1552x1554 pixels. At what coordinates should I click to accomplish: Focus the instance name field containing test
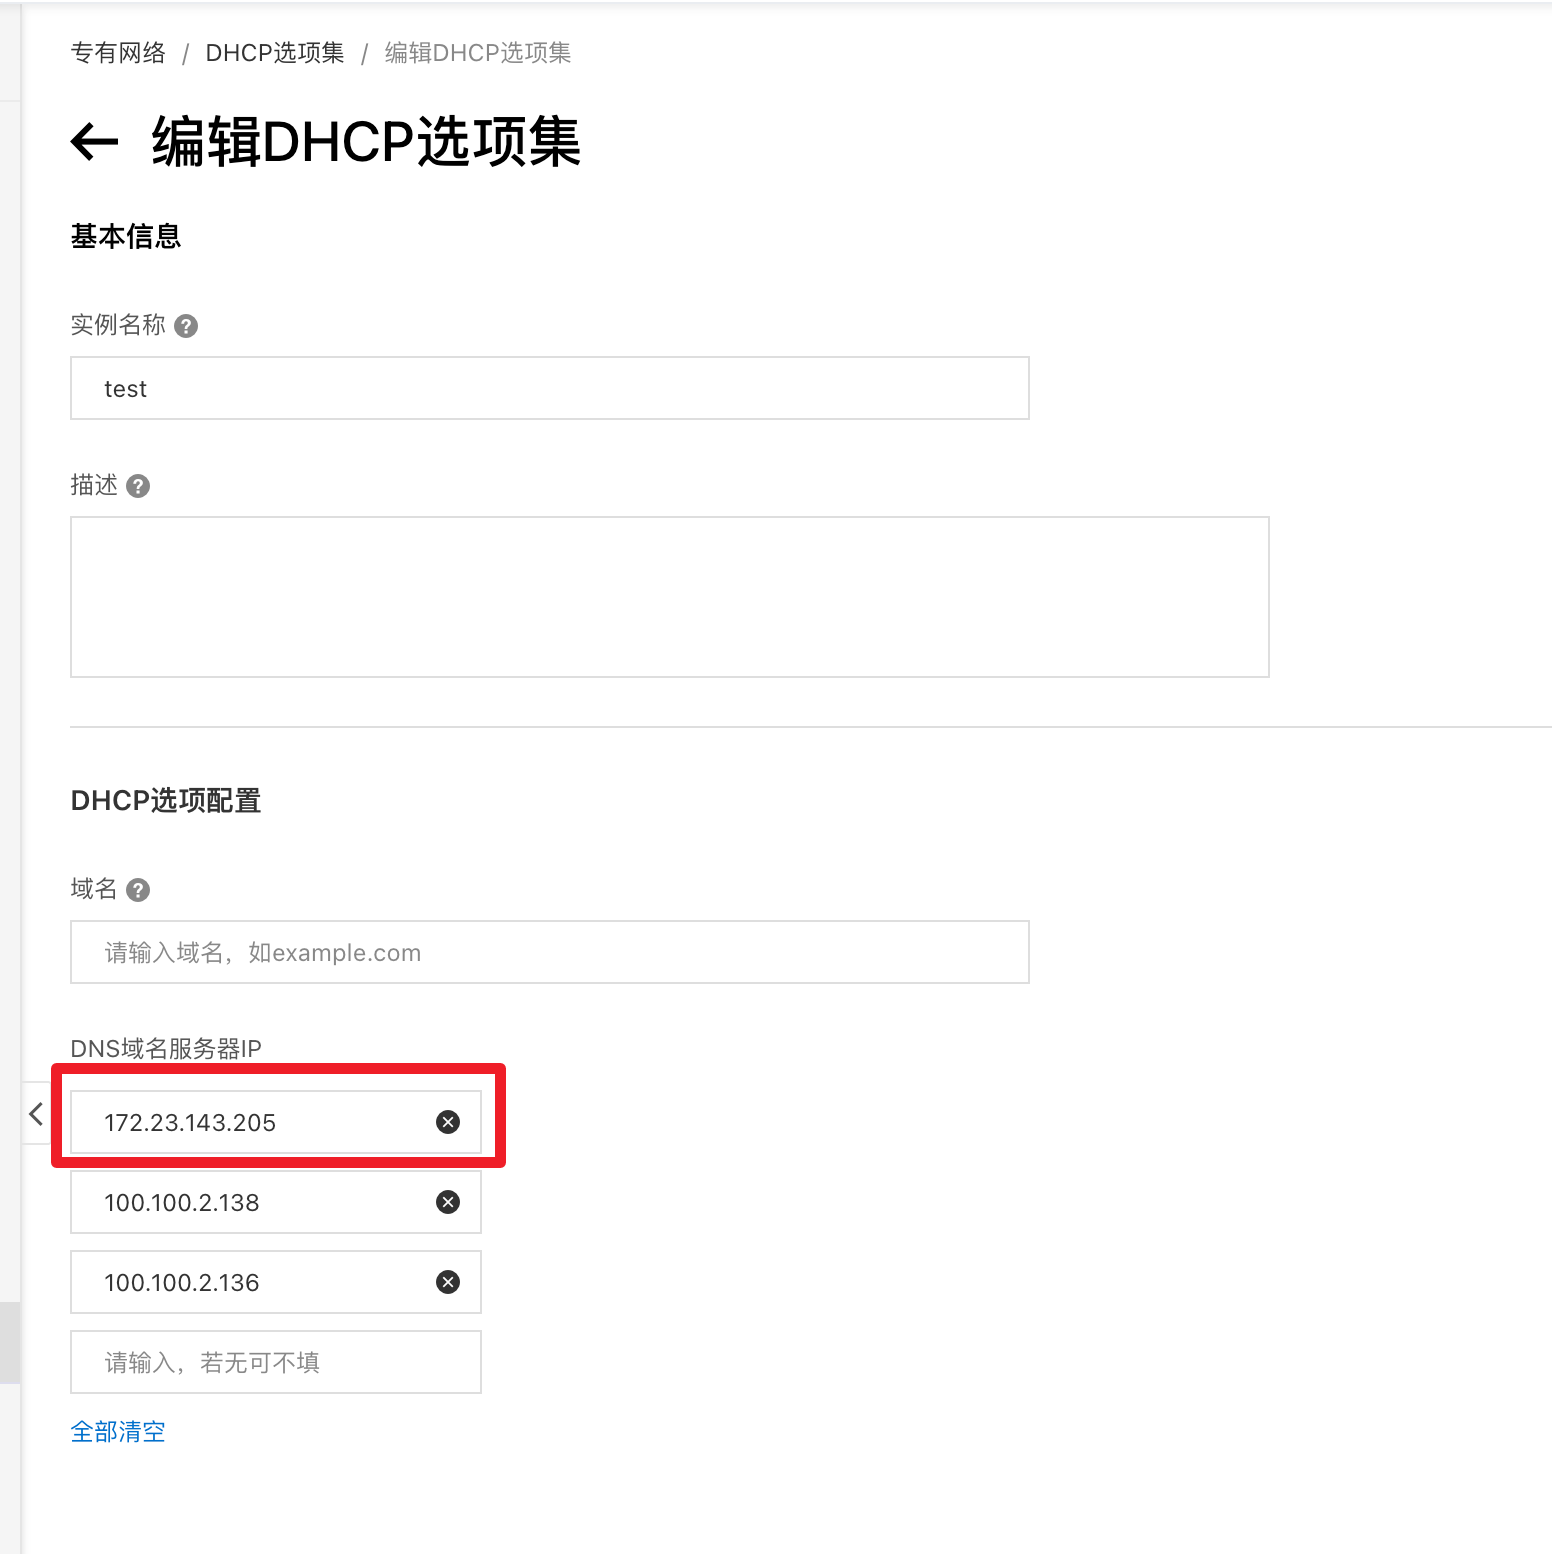click(549, 388)
